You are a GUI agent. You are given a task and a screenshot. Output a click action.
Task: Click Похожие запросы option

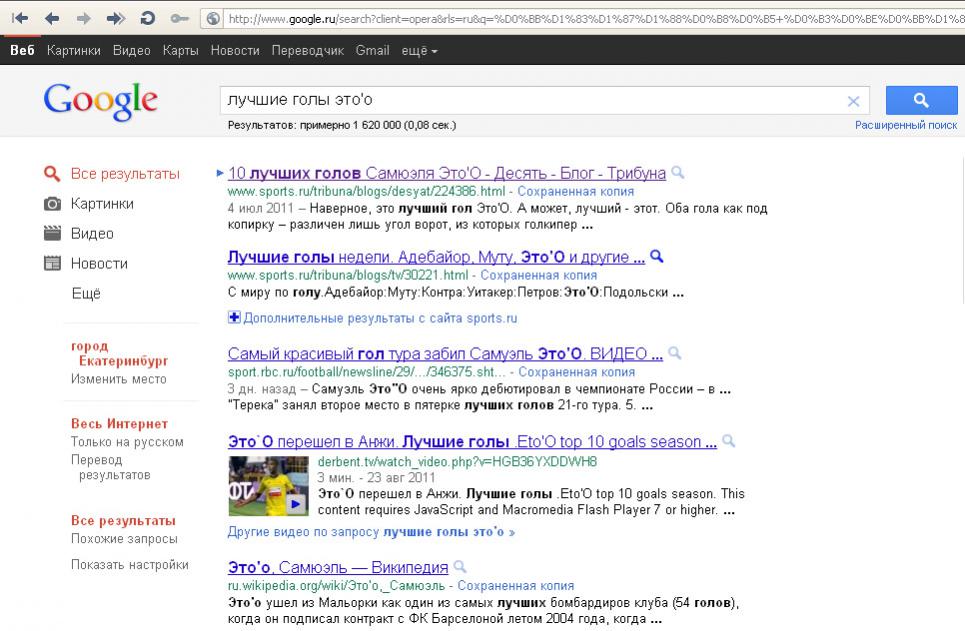pos(124,539)
